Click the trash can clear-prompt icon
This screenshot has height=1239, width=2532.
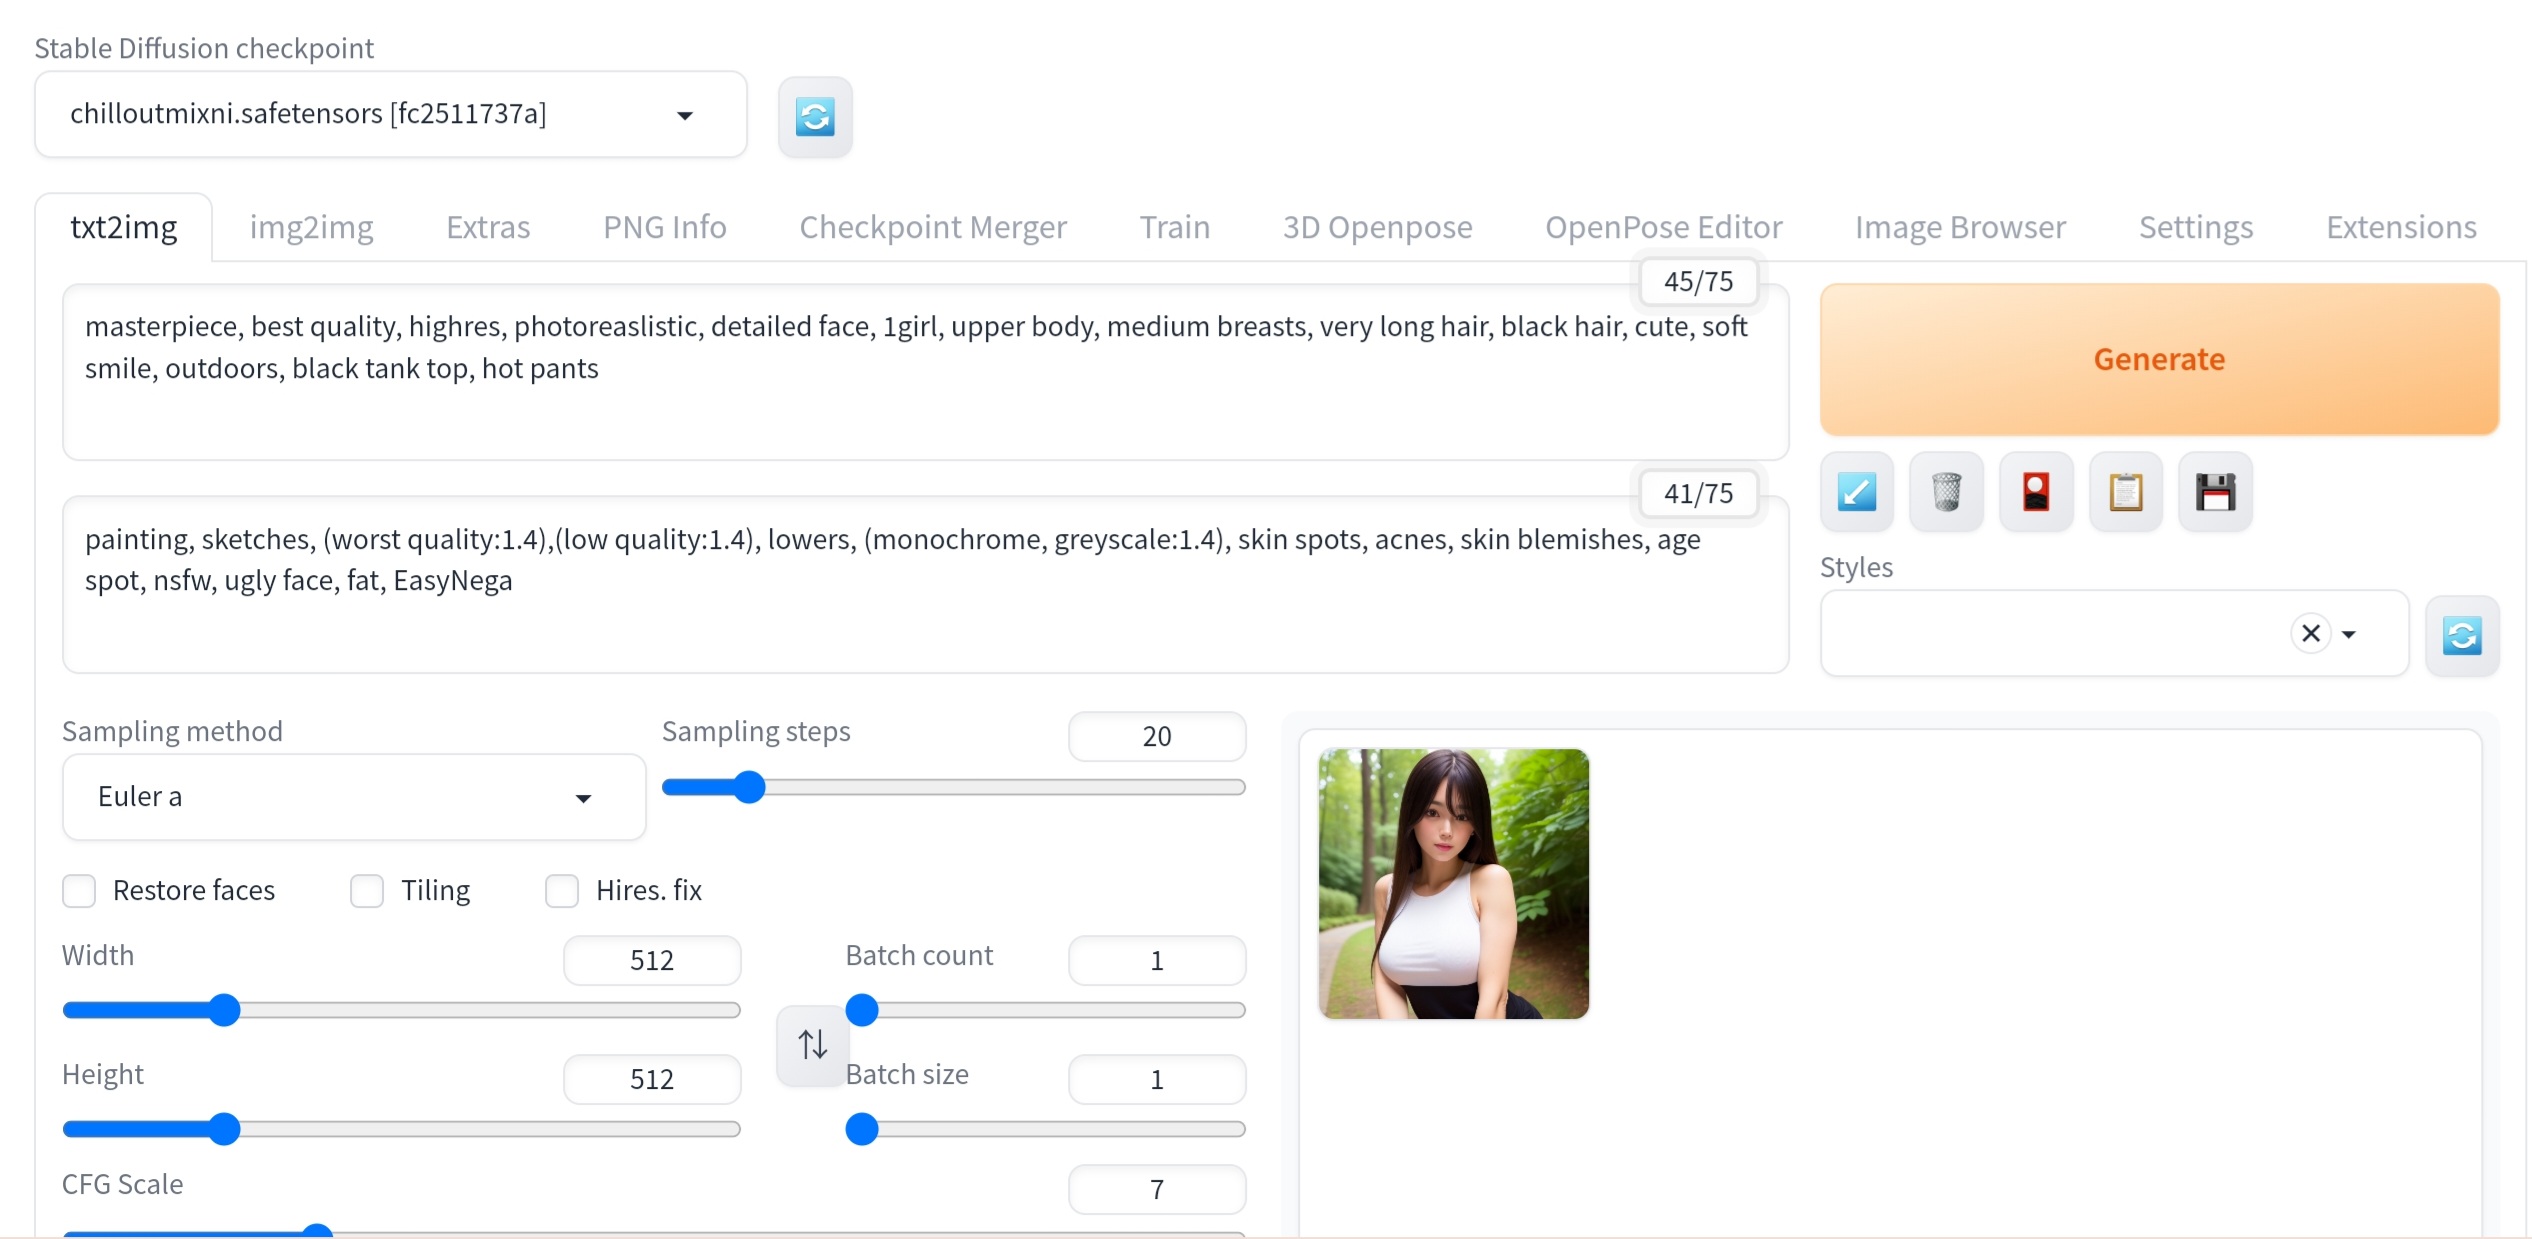tap(1946, 492)
